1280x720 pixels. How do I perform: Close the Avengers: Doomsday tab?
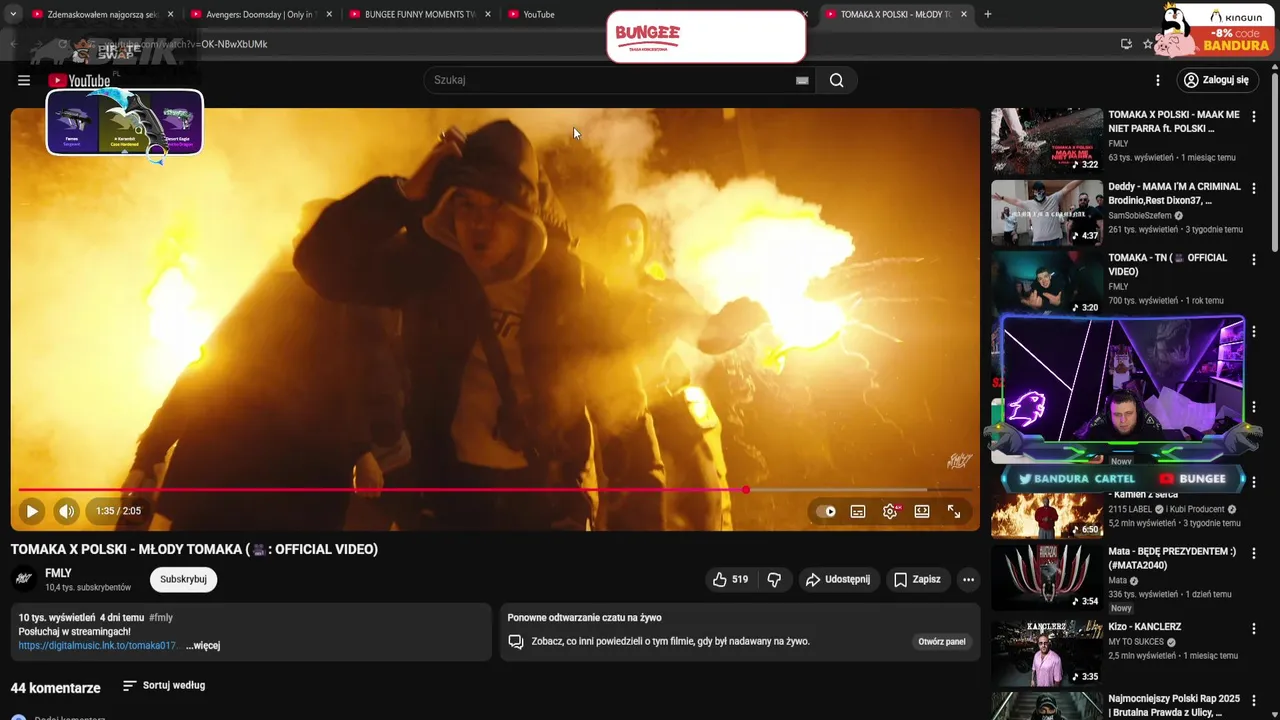pyautogui.click(x=329, y=14)
